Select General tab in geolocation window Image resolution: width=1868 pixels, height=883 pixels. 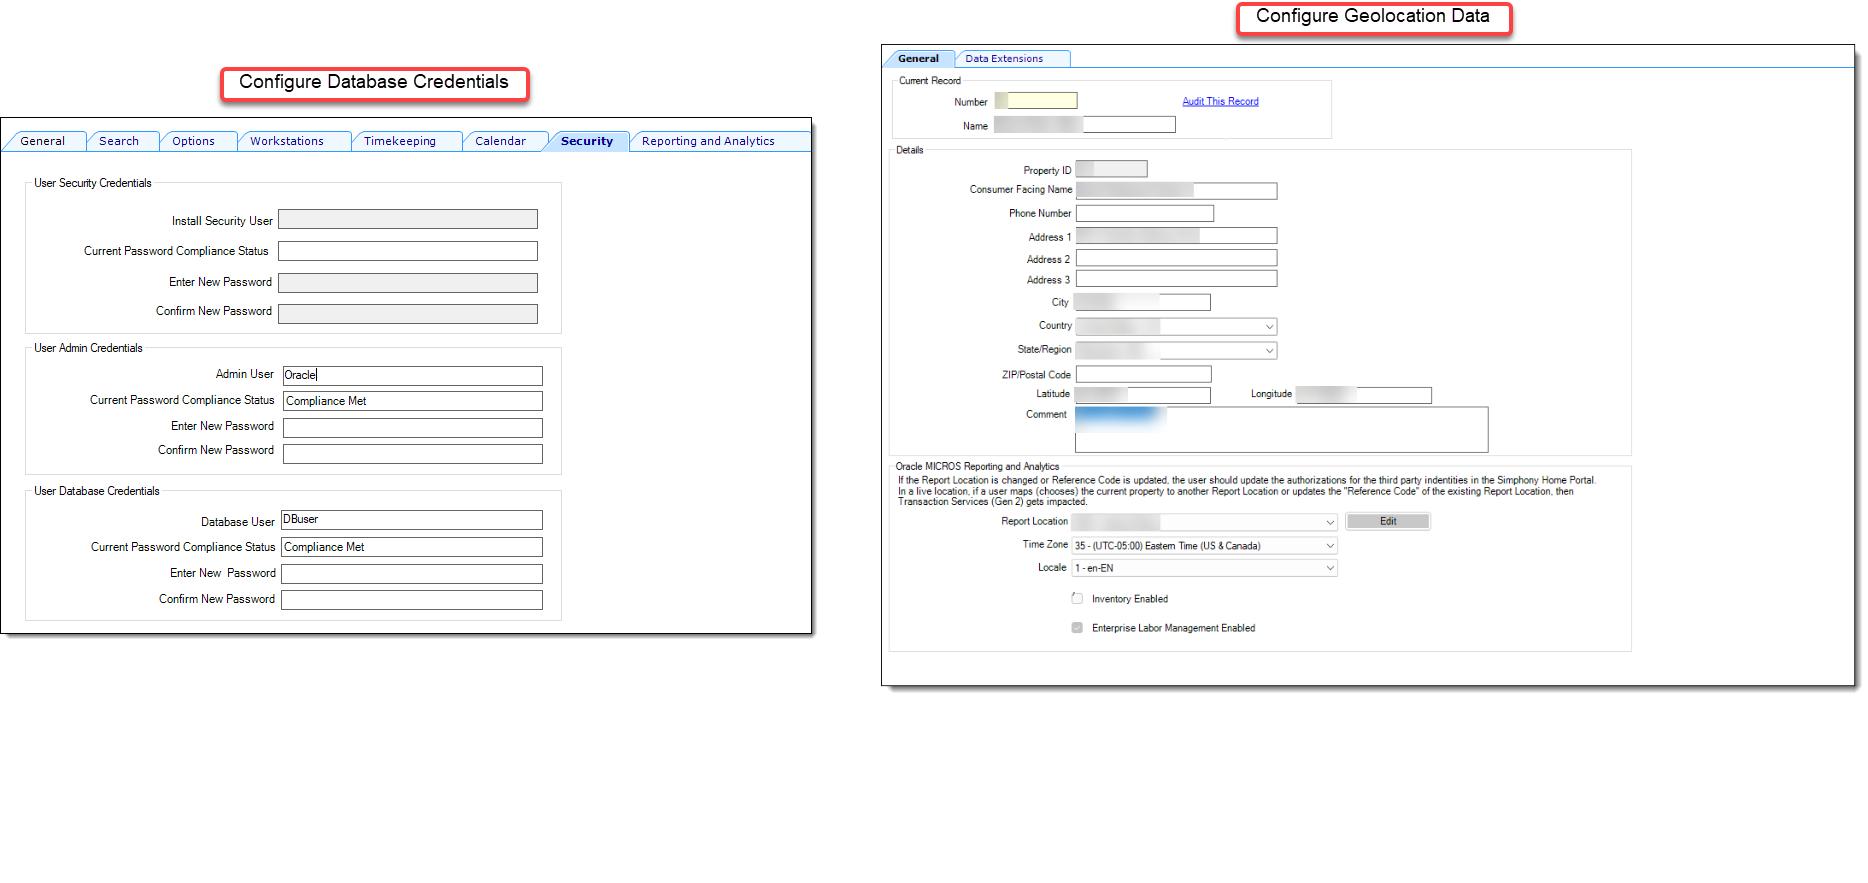click(918, 59)
